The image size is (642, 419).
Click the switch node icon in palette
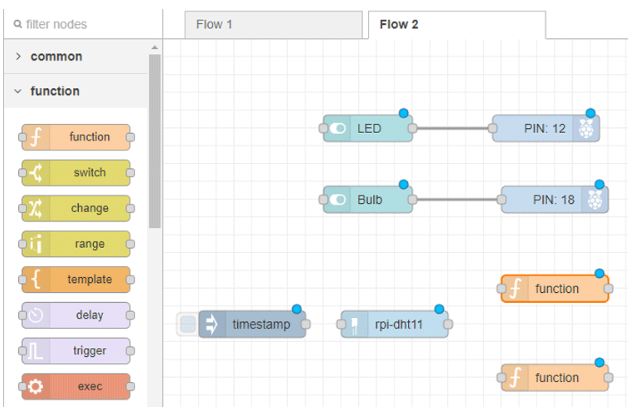tap(35, 173)
